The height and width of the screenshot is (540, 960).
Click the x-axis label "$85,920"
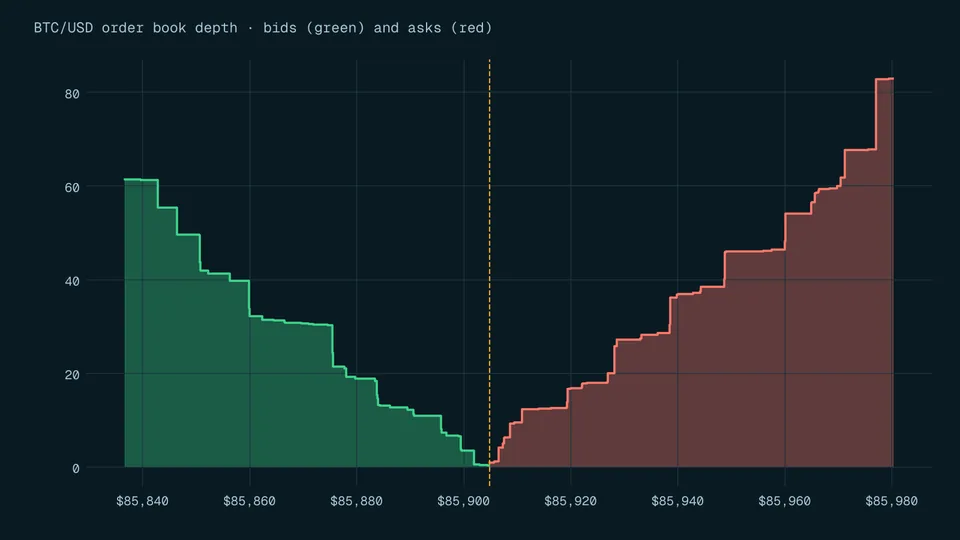pyautogui.click(x=571, y=501)
